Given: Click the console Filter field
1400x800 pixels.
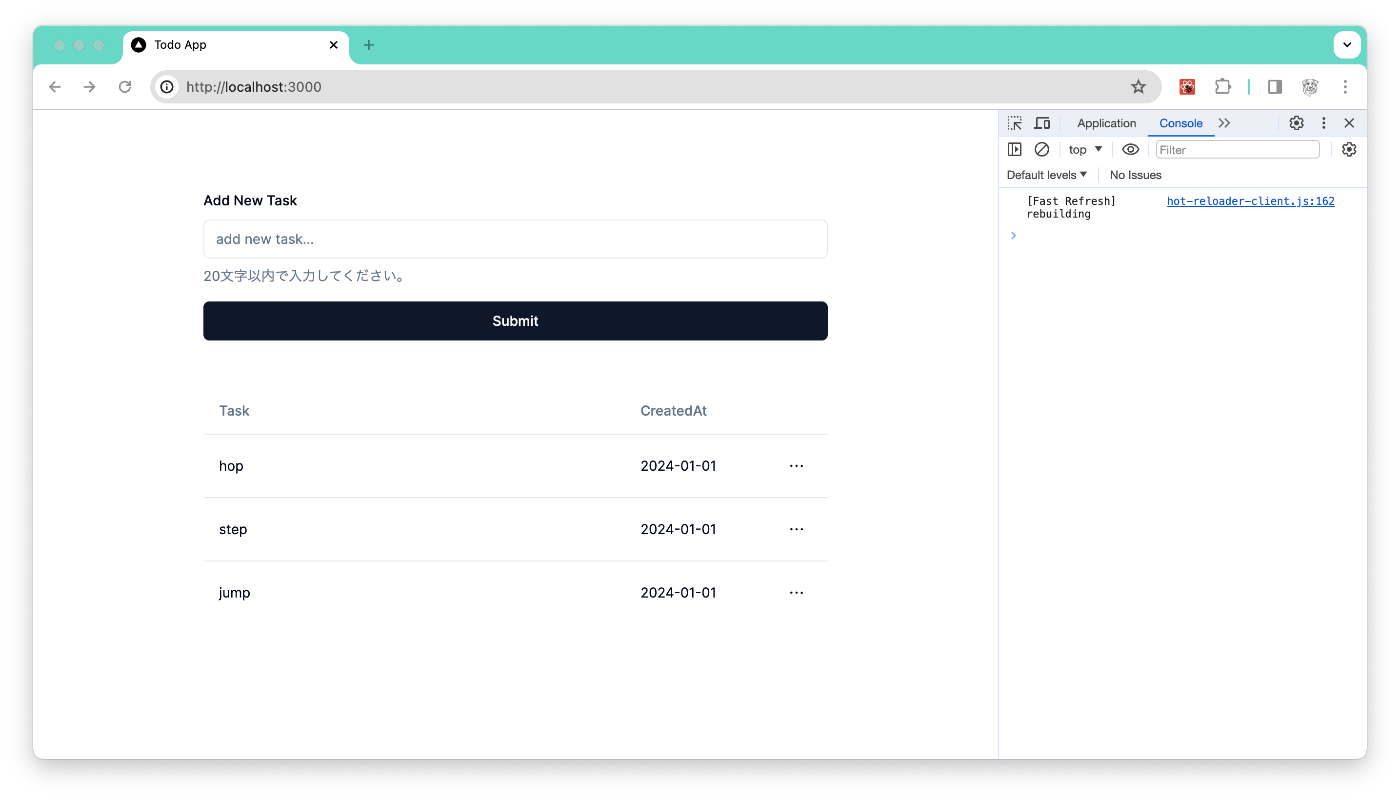Looking at the screenshot, I should click(x=1238, y=149).
